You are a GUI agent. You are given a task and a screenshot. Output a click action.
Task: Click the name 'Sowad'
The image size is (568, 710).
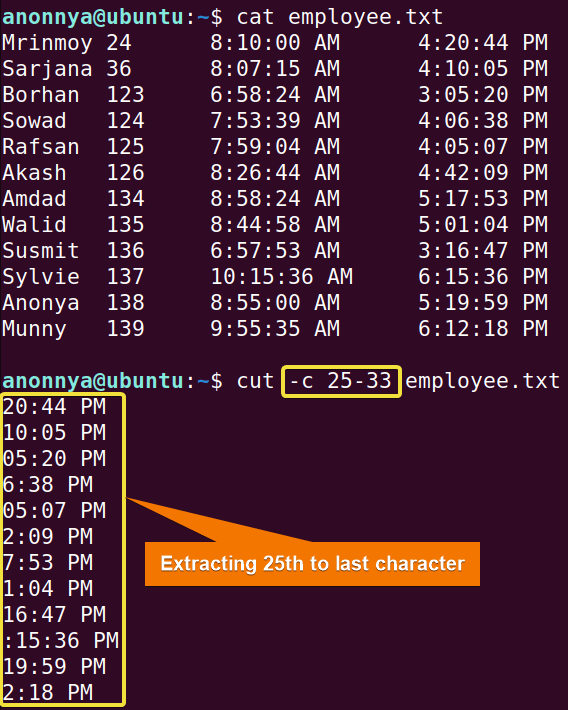(x=34, y=121)
